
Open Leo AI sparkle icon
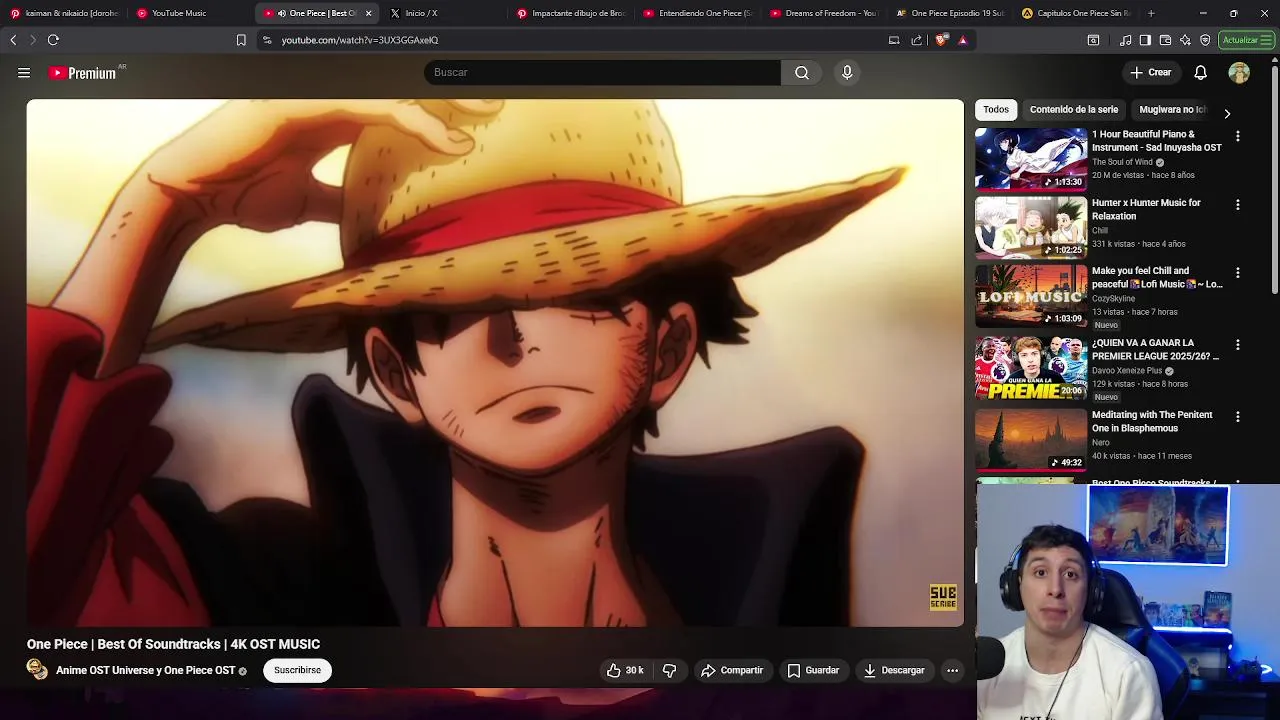(1185, 40)
